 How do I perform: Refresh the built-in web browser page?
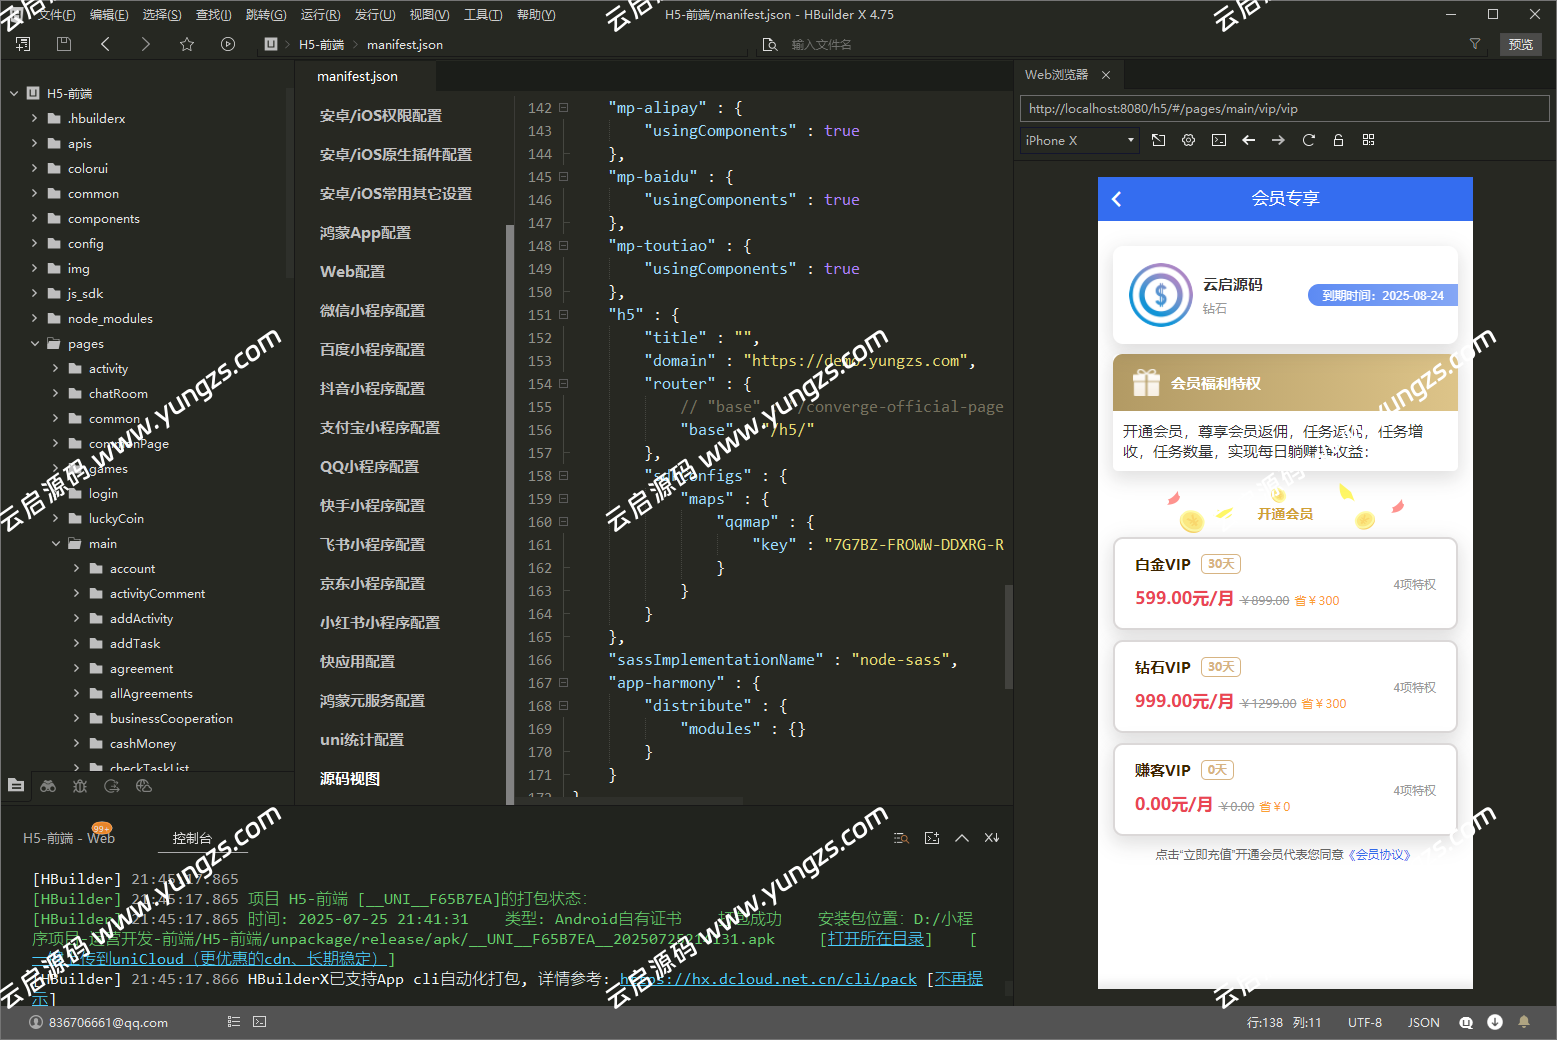click(x=1308, y=140)
